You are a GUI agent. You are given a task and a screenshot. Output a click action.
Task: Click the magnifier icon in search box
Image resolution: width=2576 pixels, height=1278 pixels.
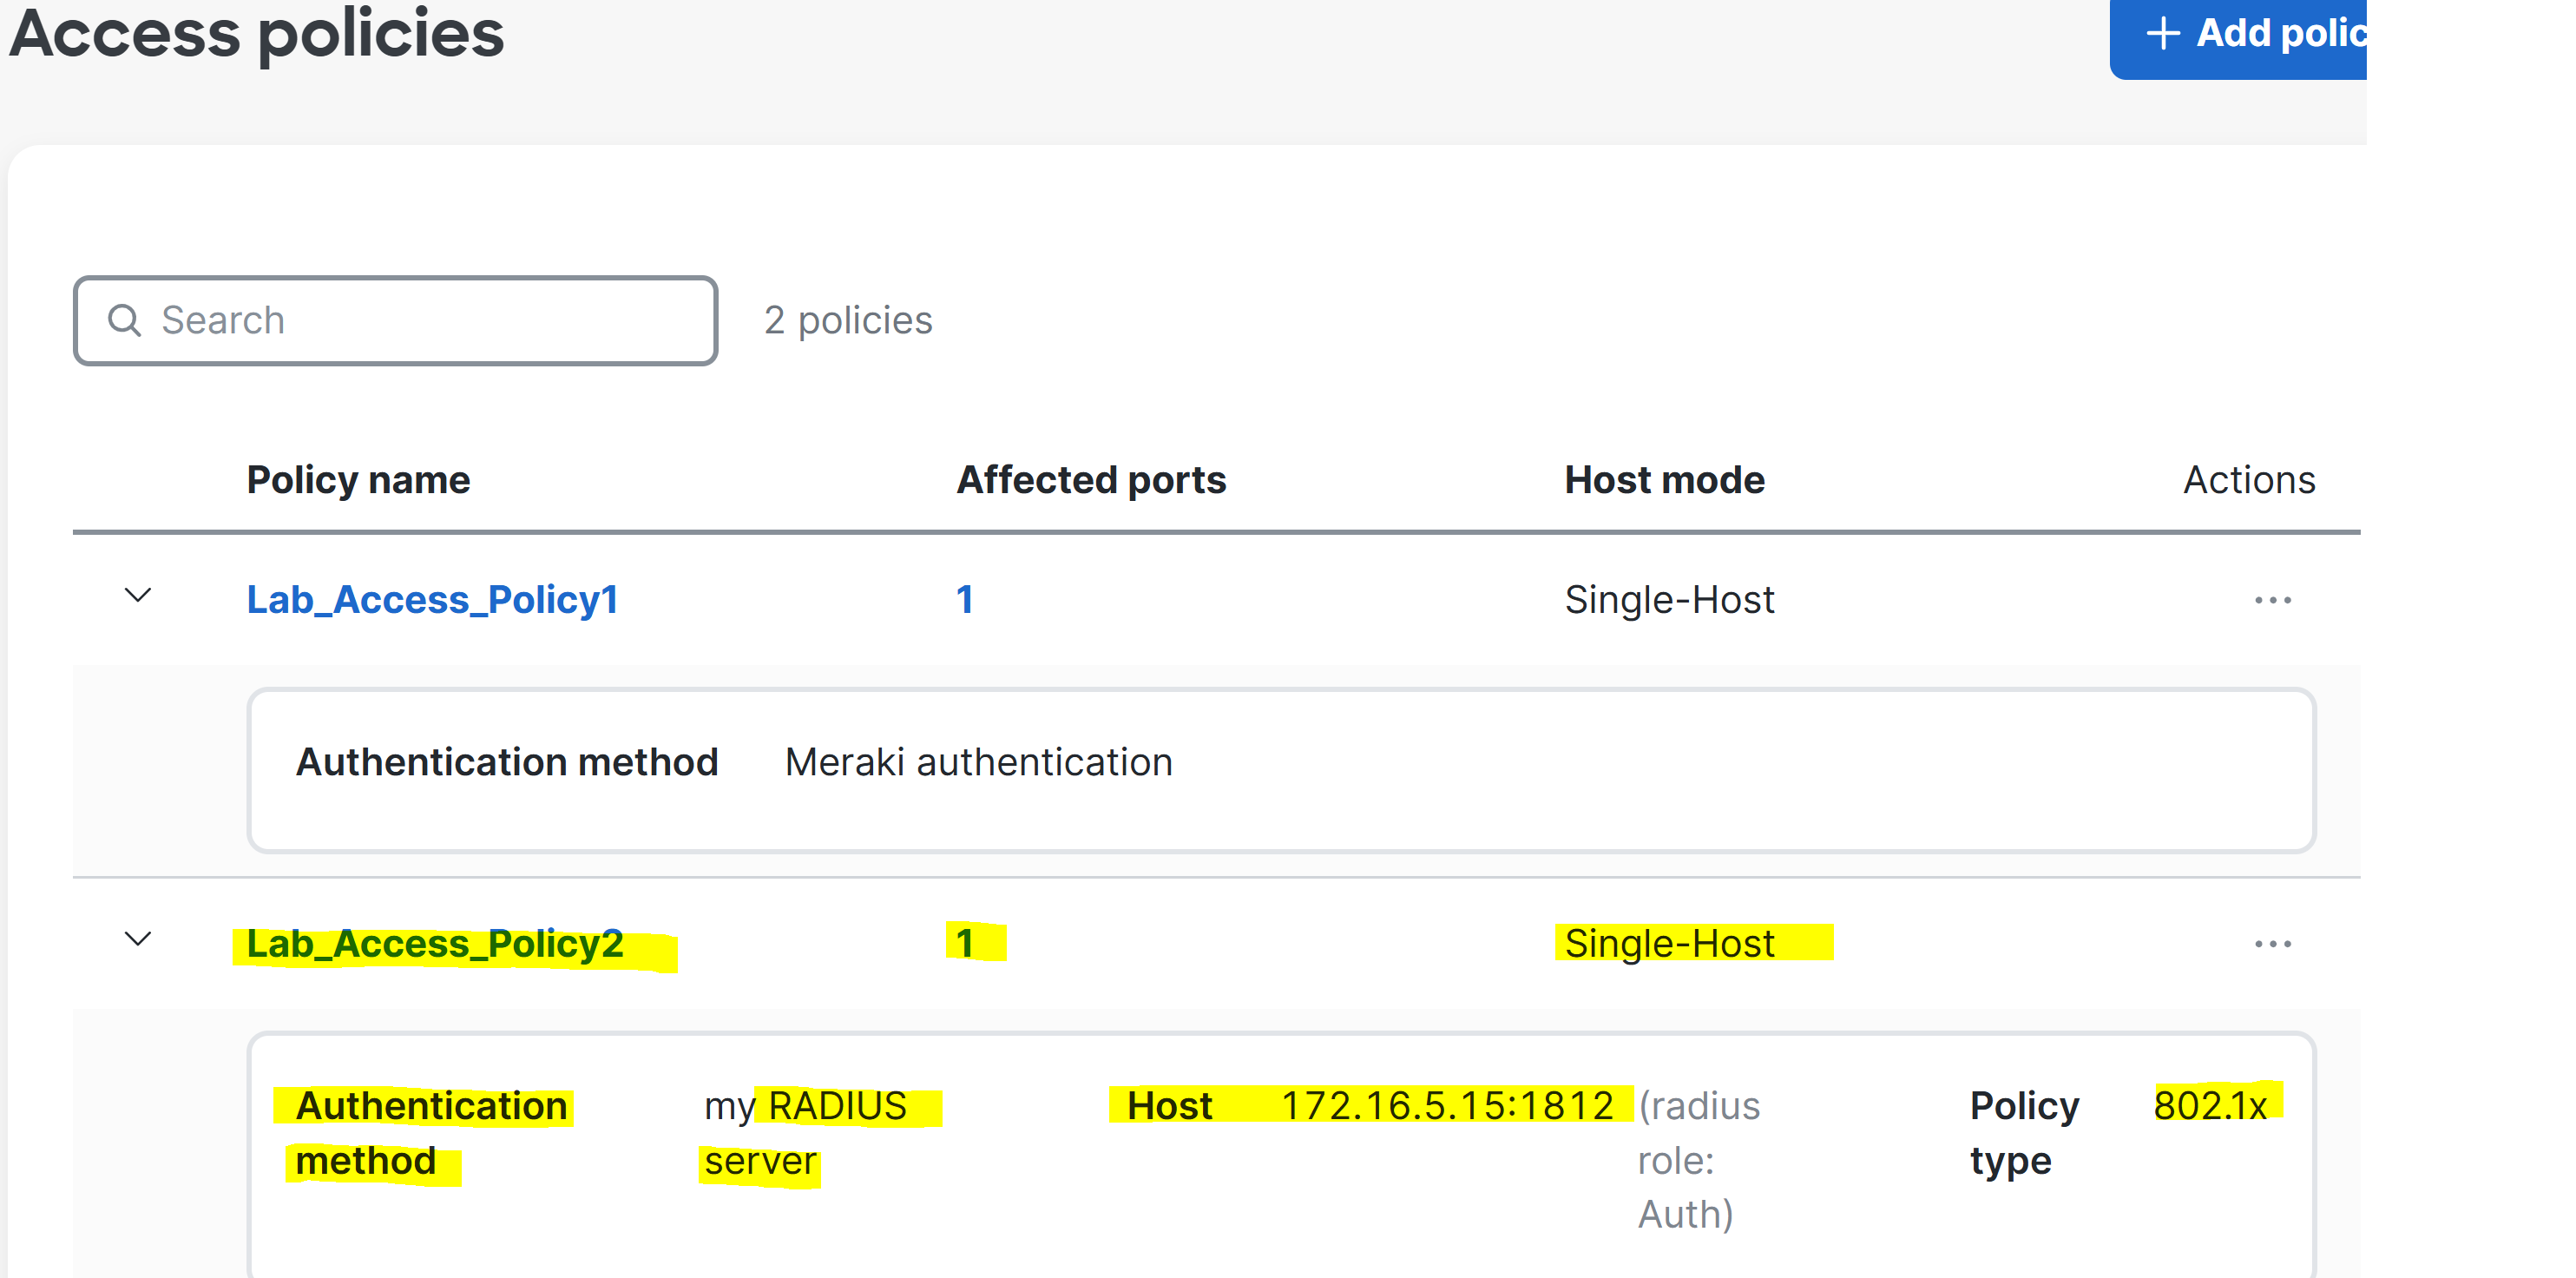(x=124, y=321)
